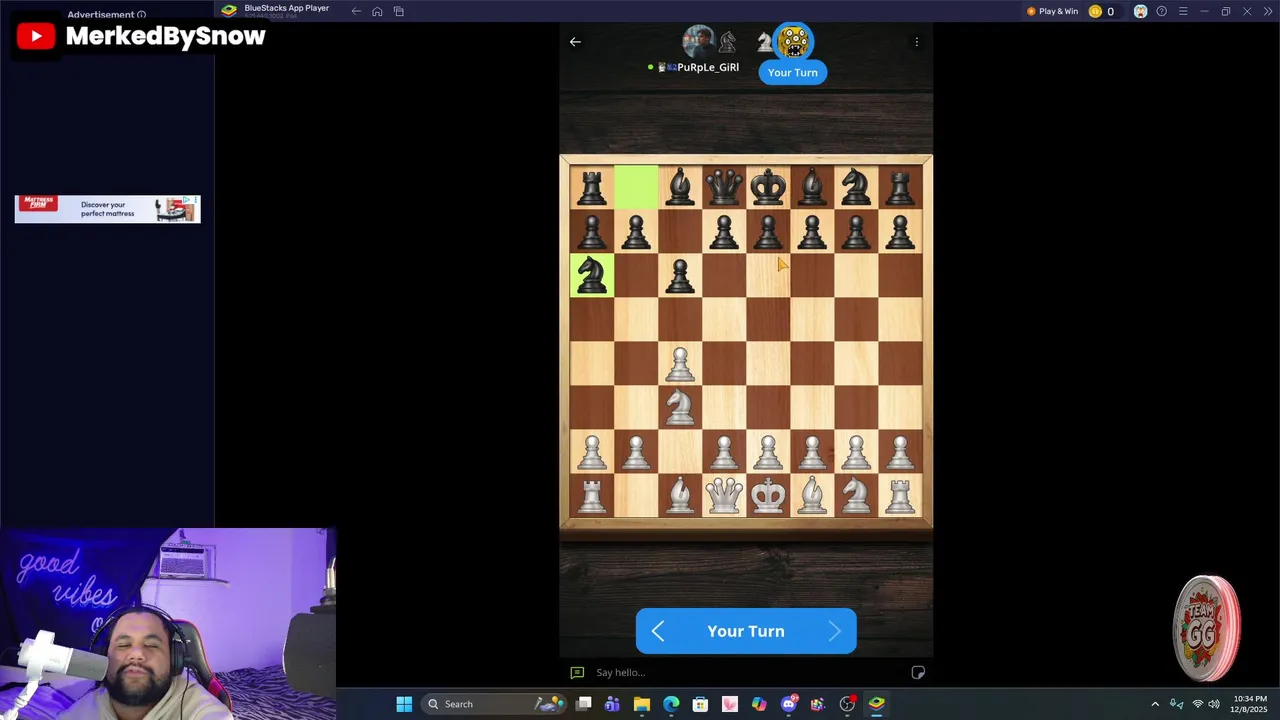
Task: Open Microsoft Store from taskbar
Action: (700, 704)
